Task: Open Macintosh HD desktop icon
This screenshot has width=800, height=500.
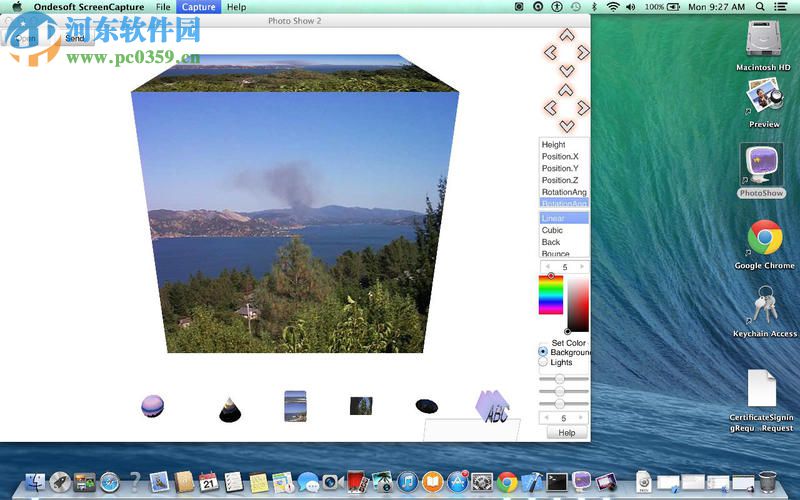Action: [x=763, y=46]
